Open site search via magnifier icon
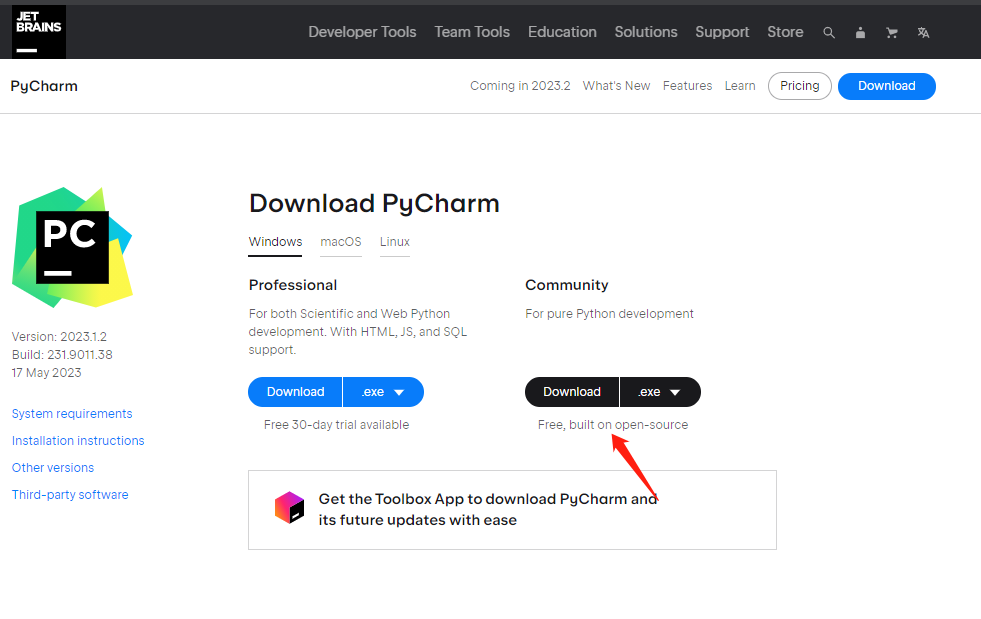Screen dimensions: 981x619 (829, 32)
